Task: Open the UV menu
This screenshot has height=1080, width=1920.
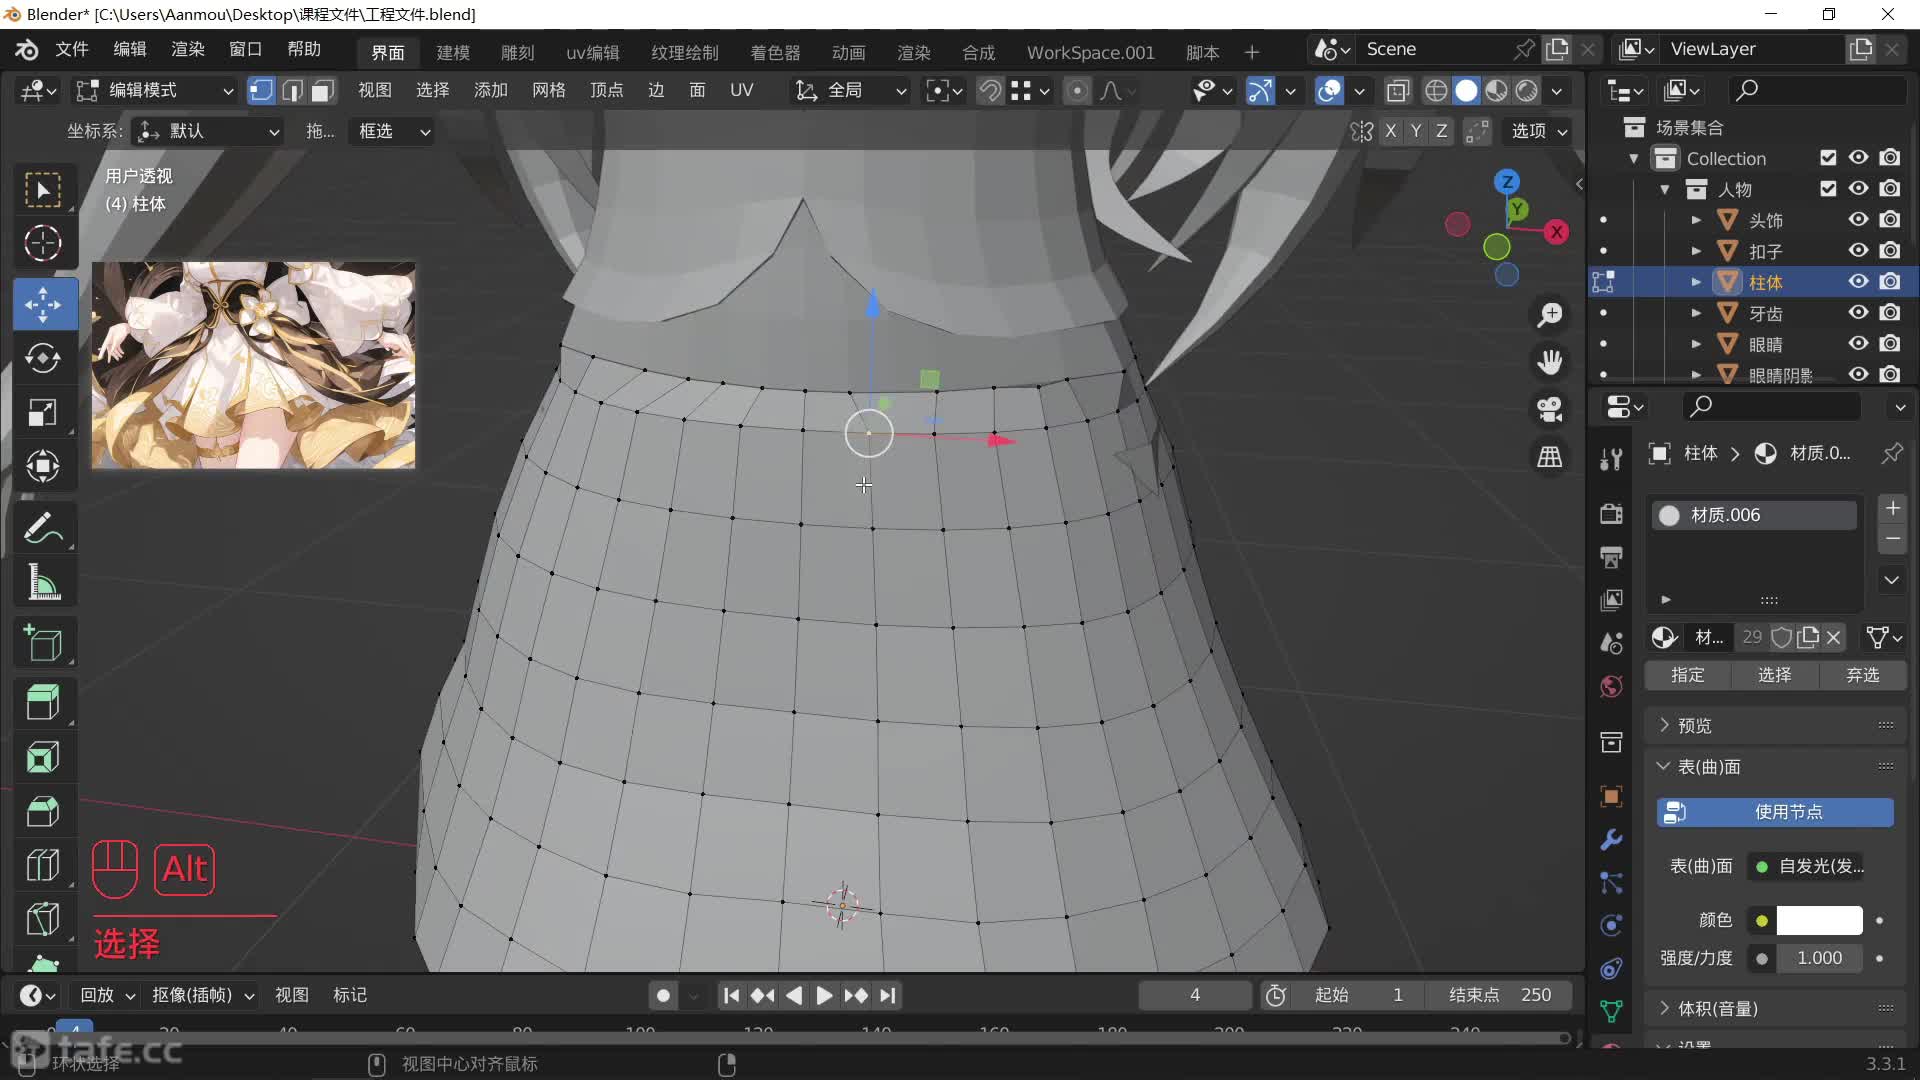Action: click(741, 91)
